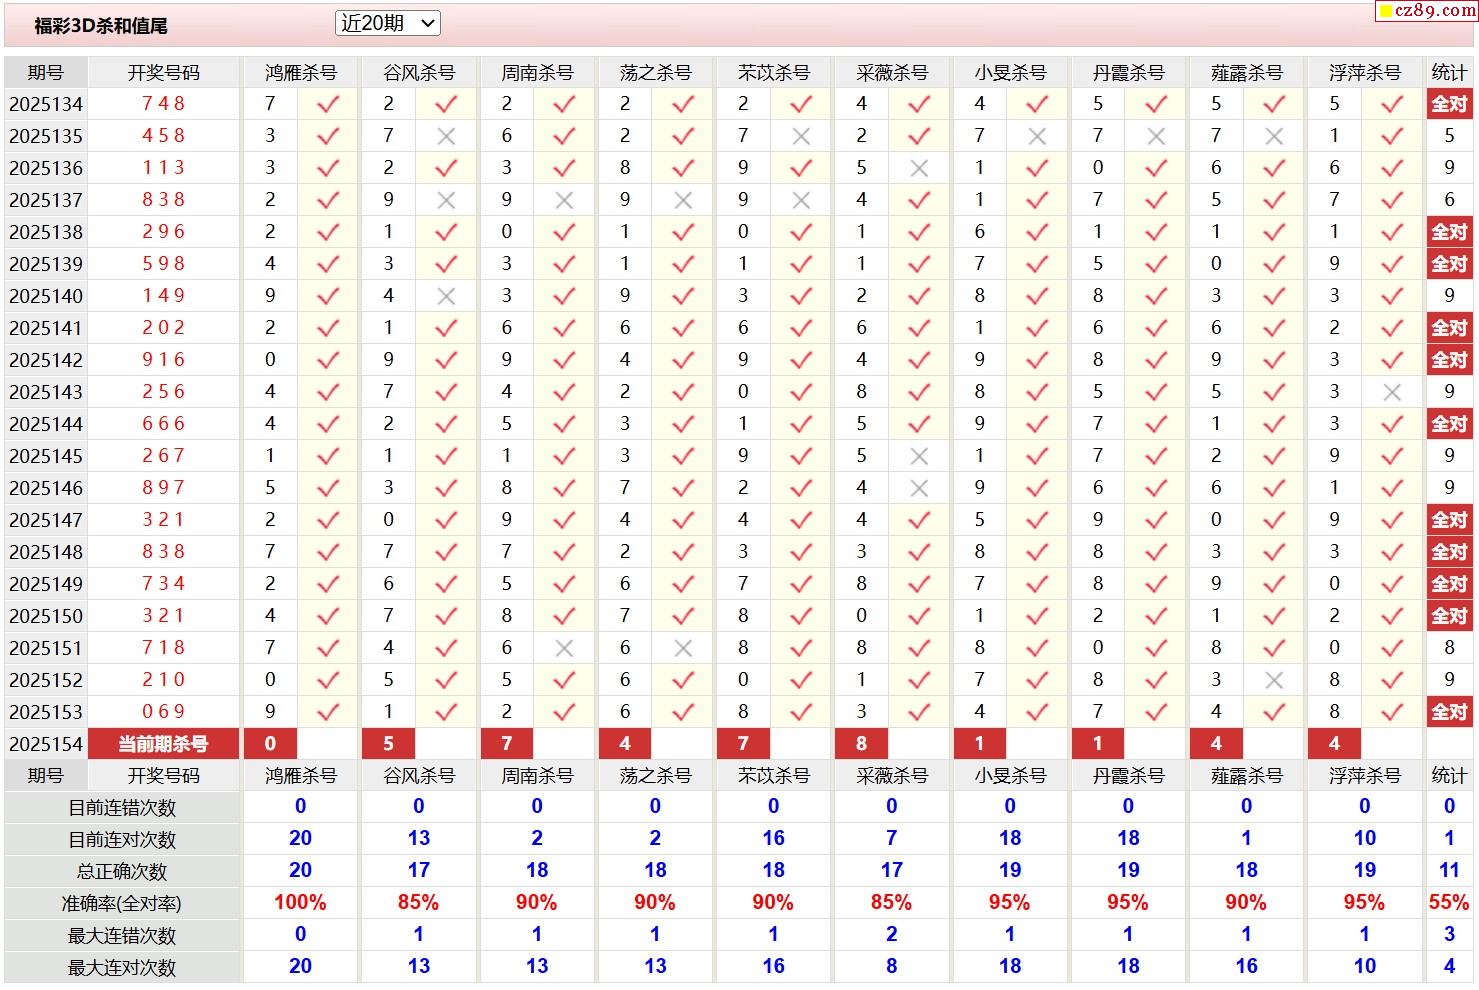Click the draw number 748
This screenshot has height=990, width=1479.
click(164, 104)
